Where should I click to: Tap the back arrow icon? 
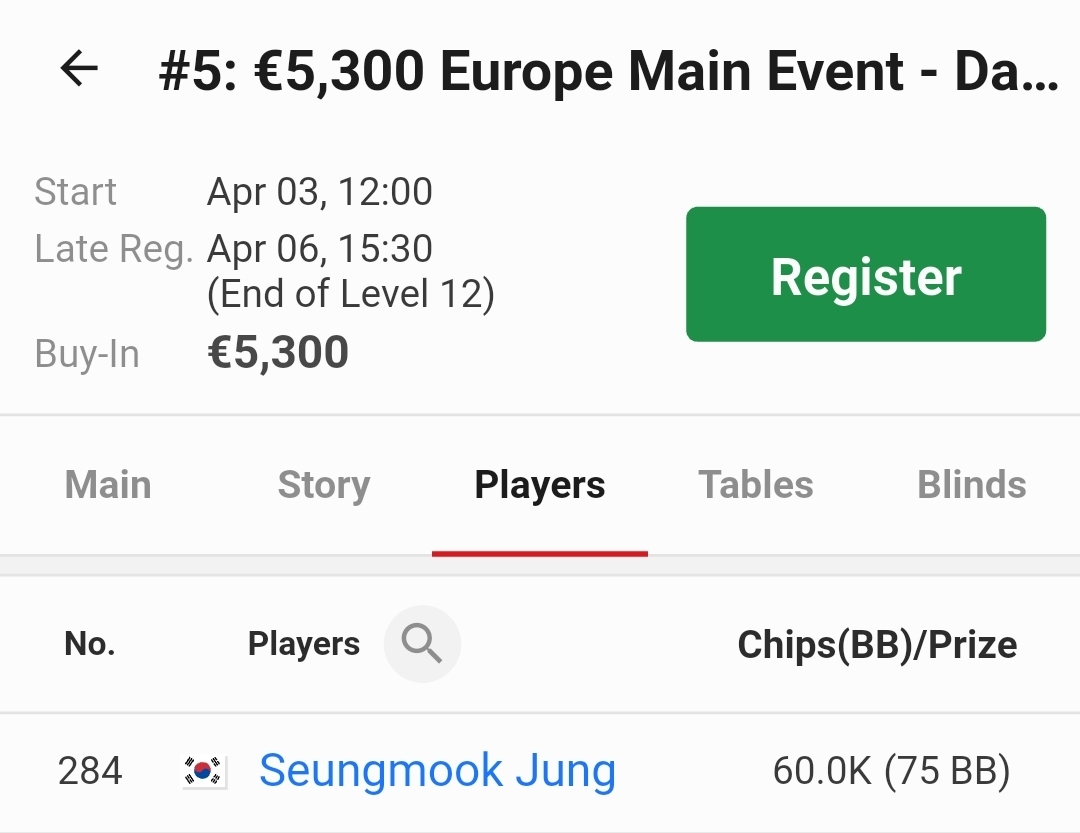click(79, 69)
